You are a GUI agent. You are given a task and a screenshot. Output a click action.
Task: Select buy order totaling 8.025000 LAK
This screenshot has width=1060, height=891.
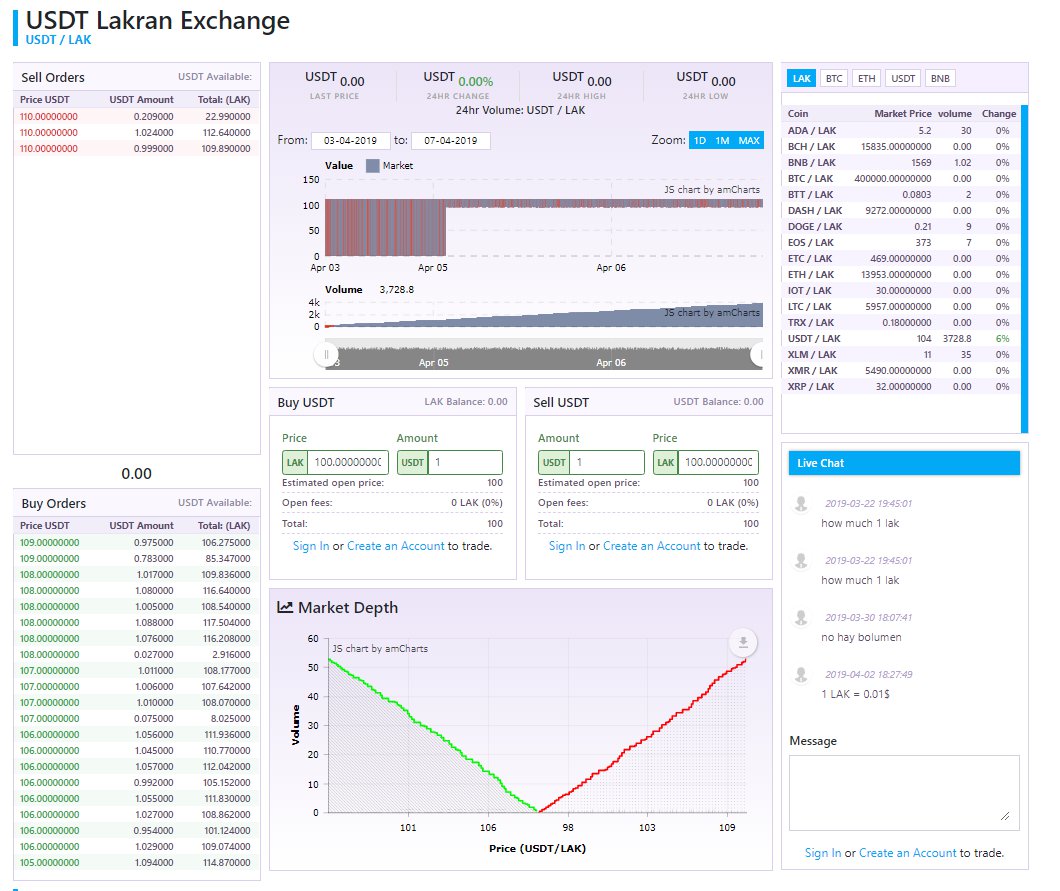point(137,719)
